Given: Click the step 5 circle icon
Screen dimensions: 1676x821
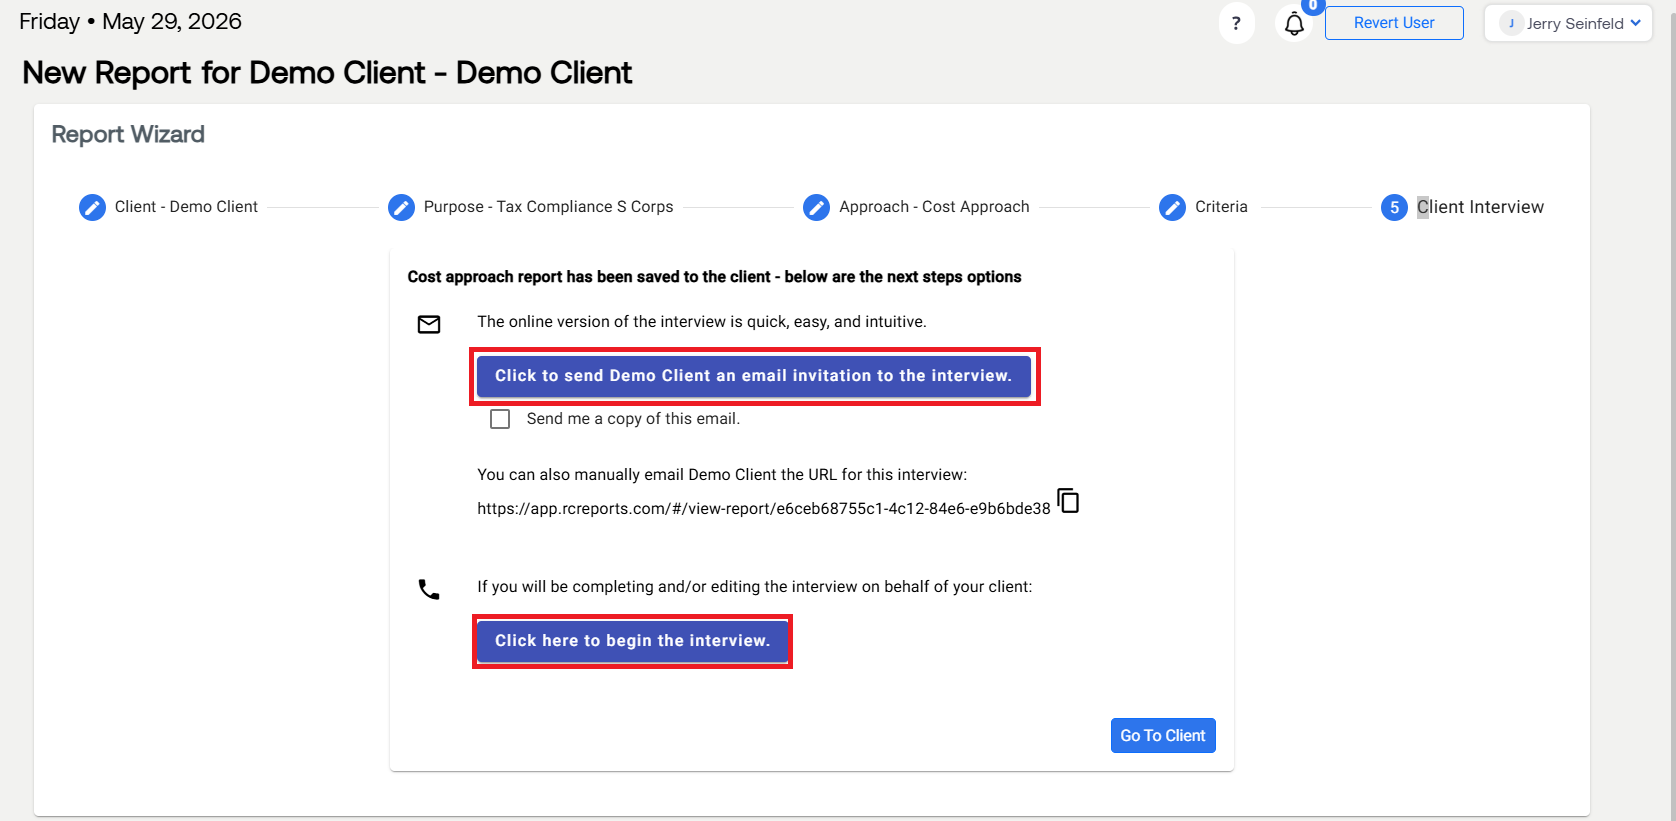Looking at the screenshot, I should pyautogui.click(x=1394, y=207).
